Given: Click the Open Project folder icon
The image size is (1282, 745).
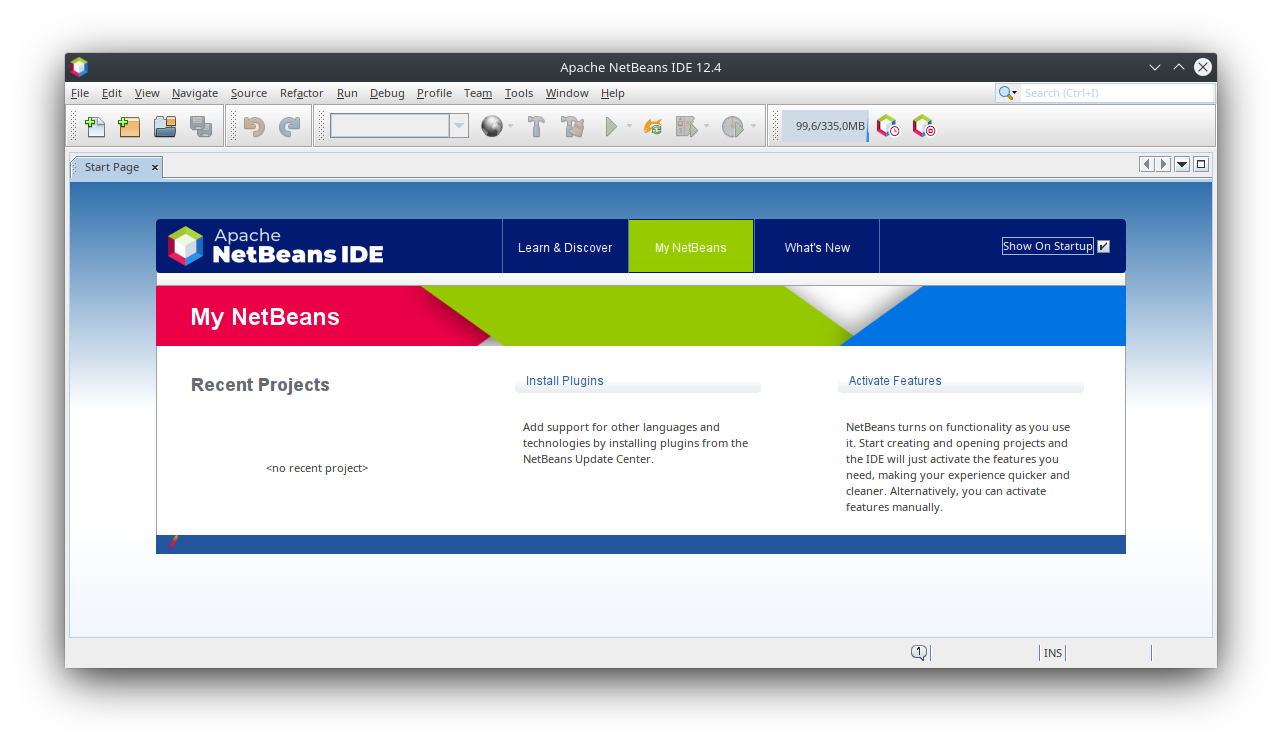Looking at the screenshot, I should 165,127.
